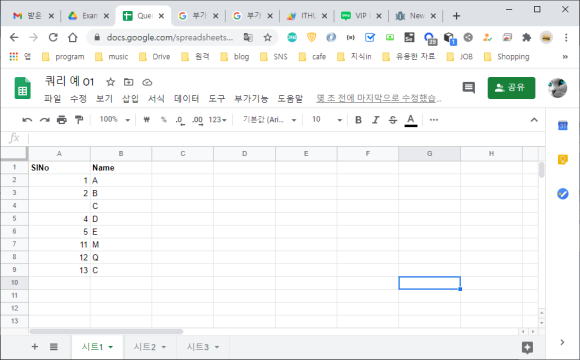Viewport: 580px width, 360px height.
Task: Select row header 10
Action: [14, 283]
